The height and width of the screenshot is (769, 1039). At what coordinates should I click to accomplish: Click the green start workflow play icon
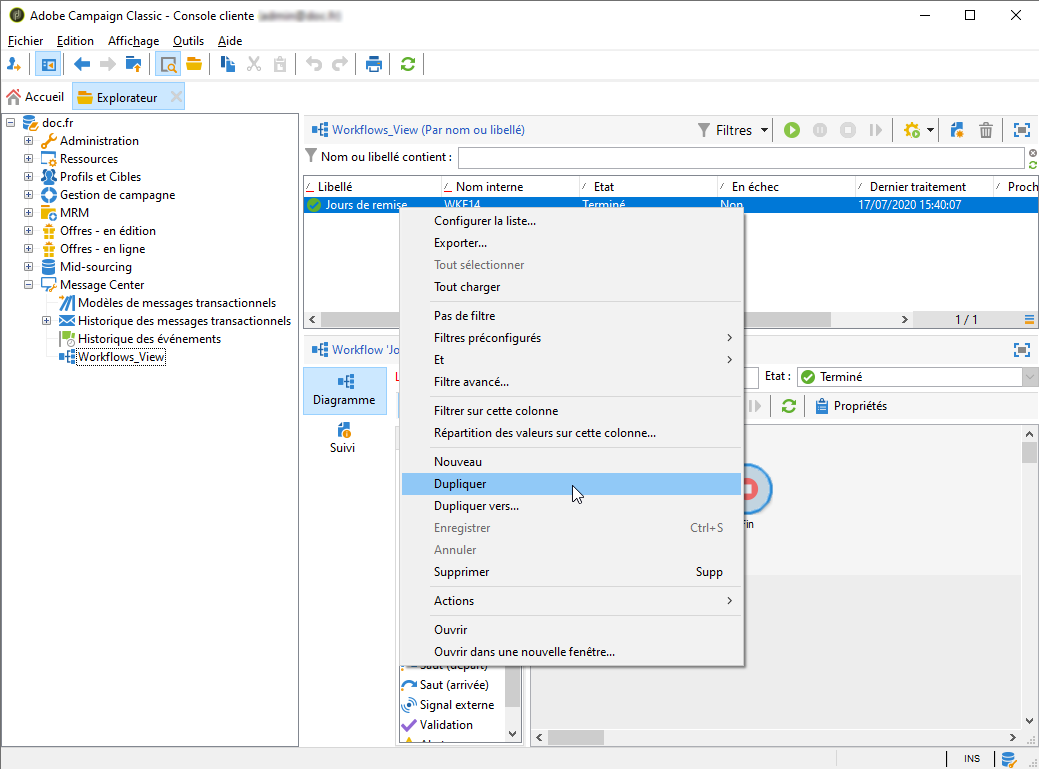792,130
